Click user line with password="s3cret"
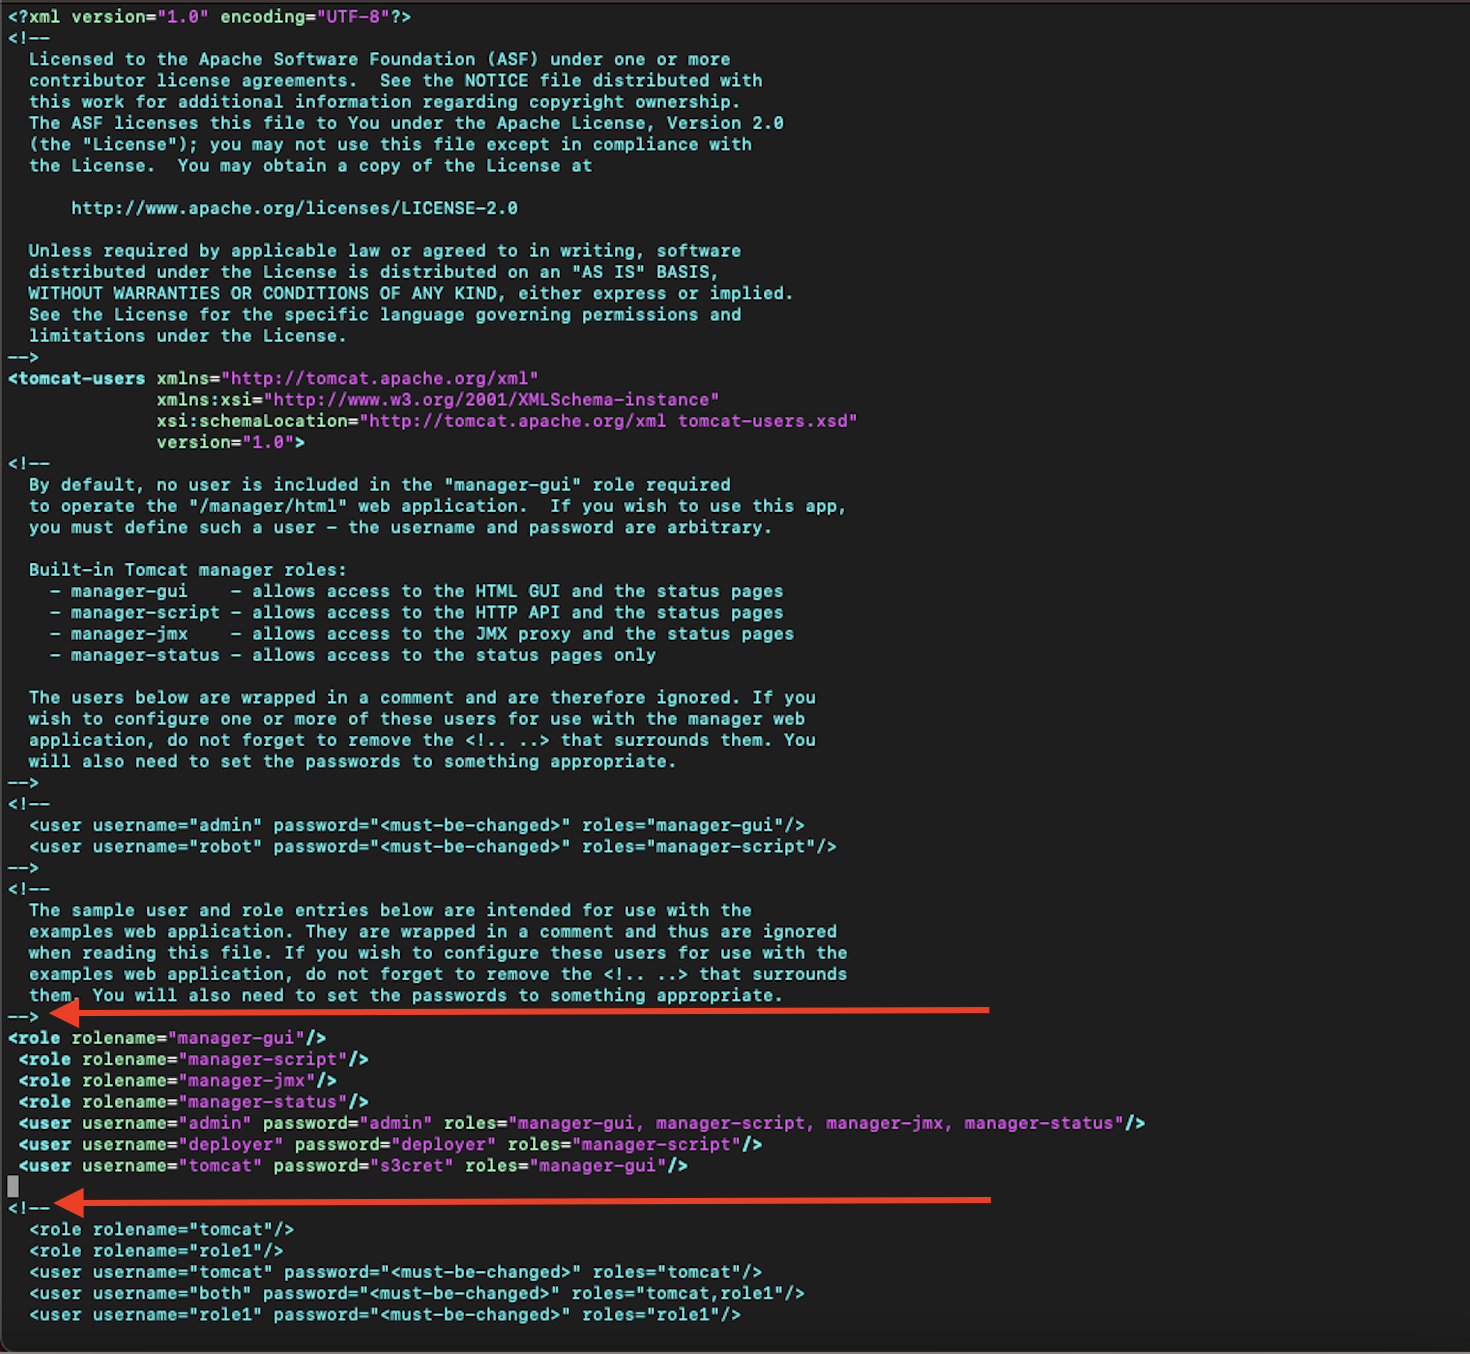 click(x=353, y=1165)
